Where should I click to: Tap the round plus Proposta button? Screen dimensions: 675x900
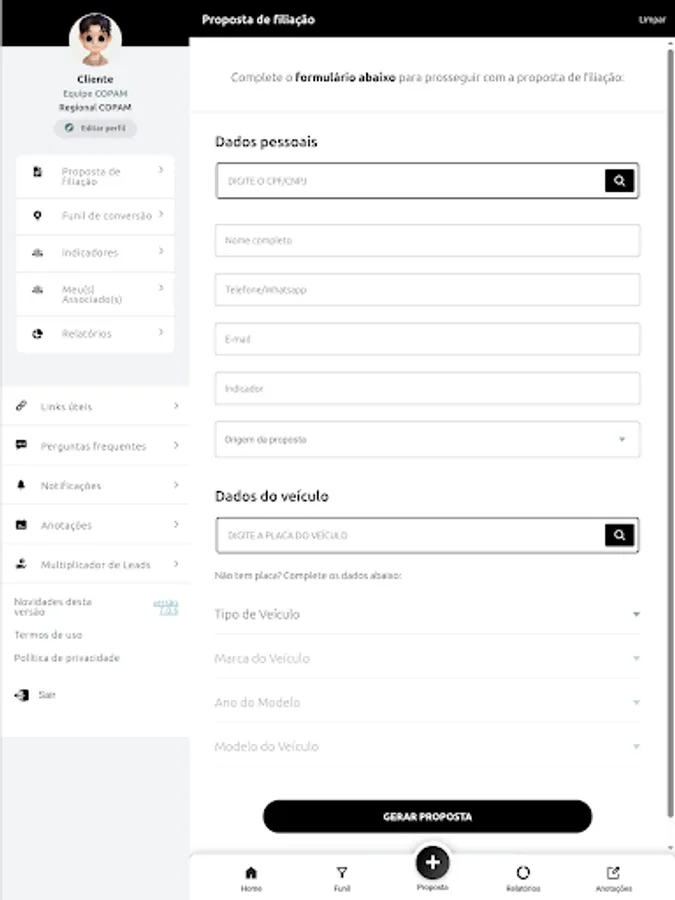click(432, 862)
